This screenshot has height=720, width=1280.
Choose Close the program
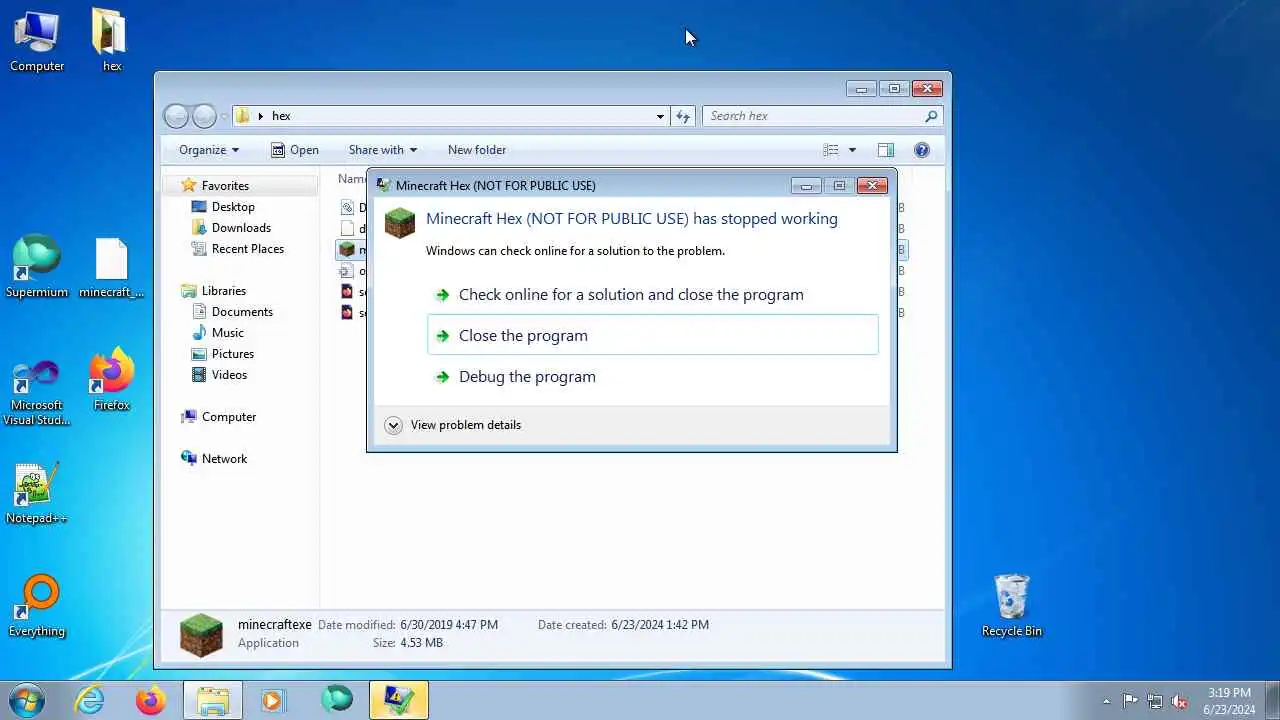[x=652, y=335]
